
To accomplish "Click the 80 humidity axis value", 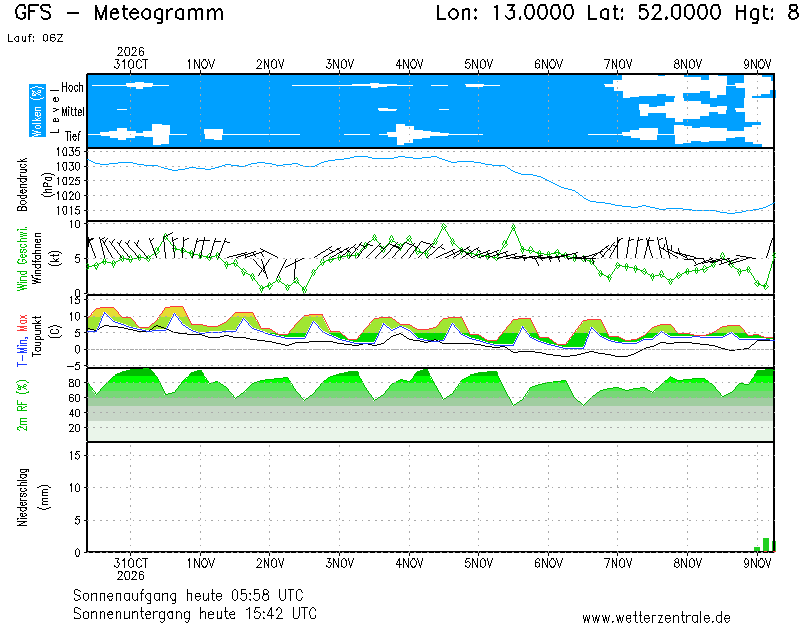I will [74, 383].
